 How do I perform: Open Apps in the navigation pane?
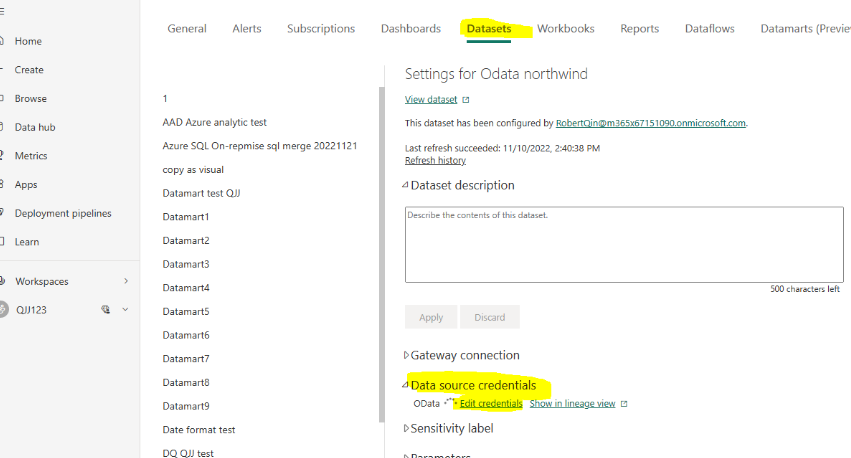(26, 185)
